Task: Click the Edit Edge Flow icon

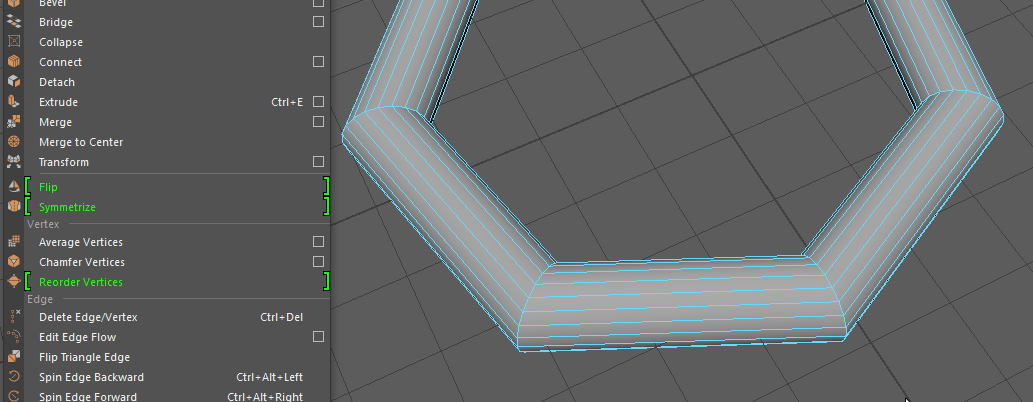Action: [14, 337]
